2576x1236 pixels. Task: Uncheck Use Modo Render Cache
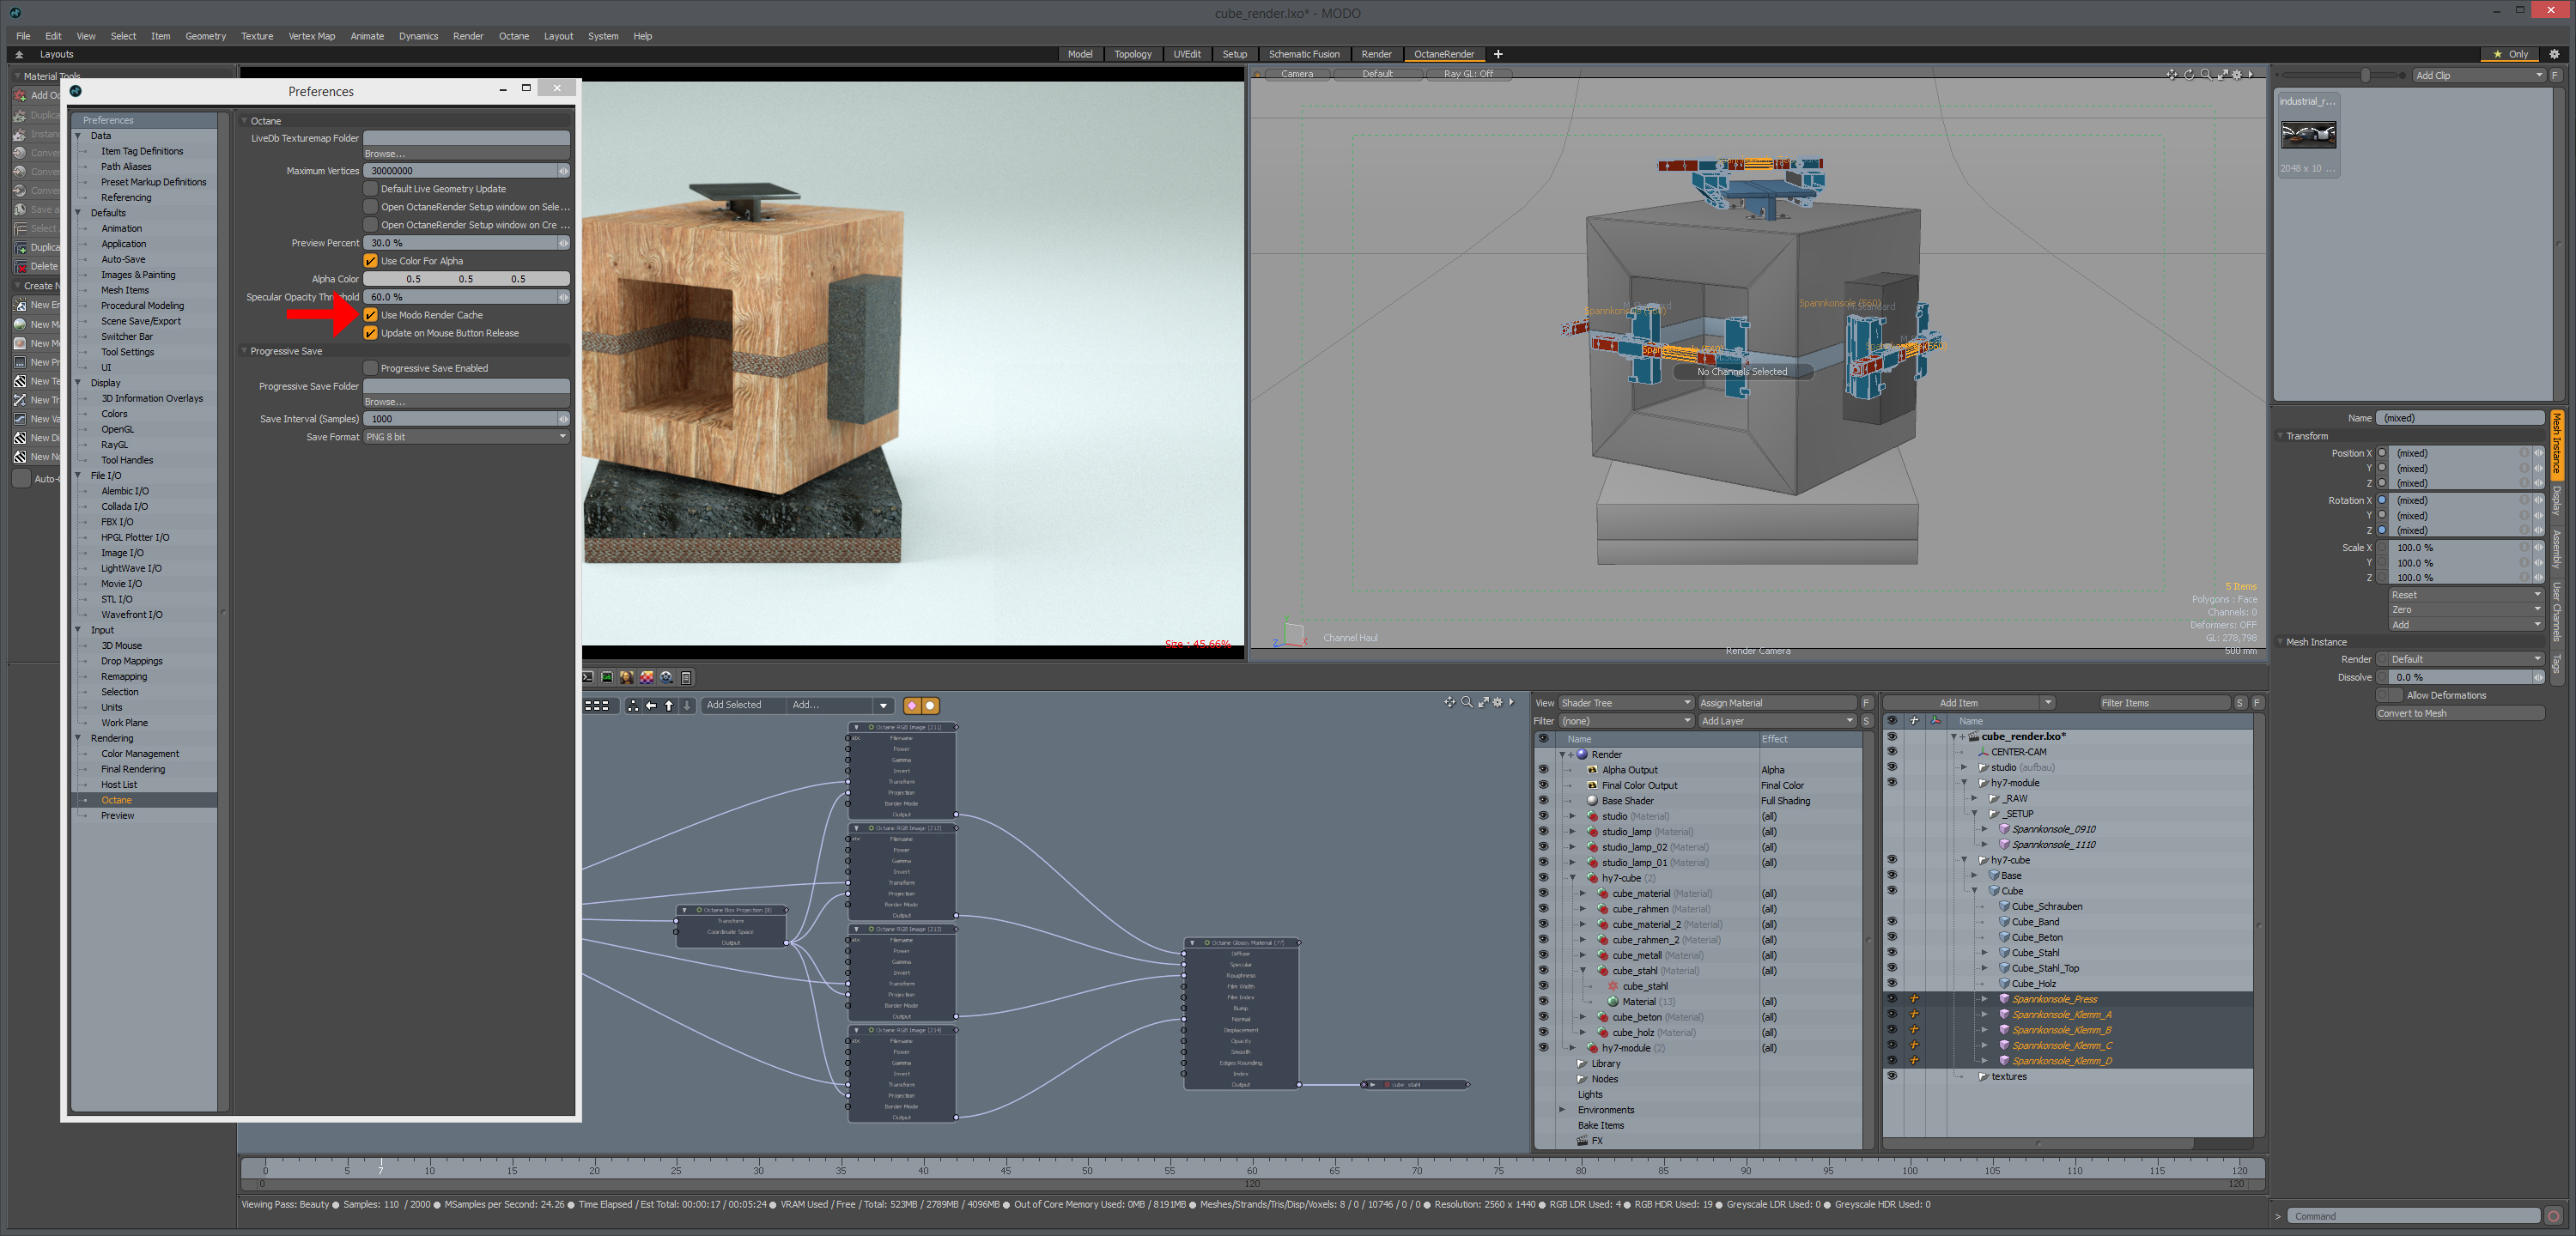click(x=371, y=315)
